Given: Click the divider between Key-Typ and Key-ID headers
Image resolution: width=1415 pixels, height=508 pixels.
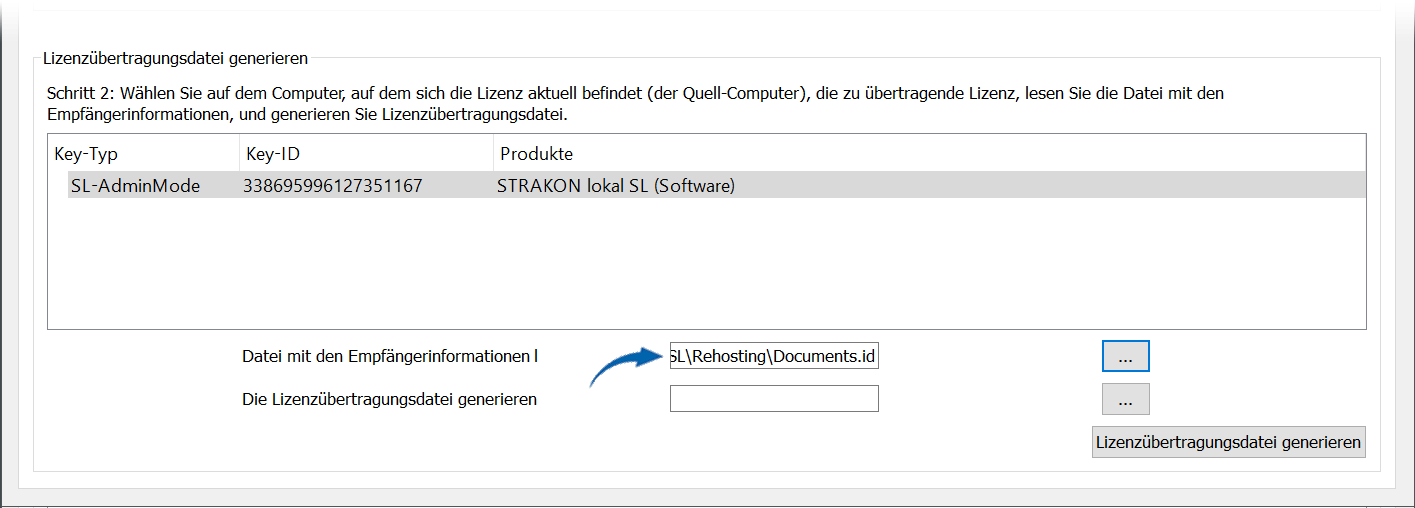Looking at the screenshot, I should coord(239,154).
